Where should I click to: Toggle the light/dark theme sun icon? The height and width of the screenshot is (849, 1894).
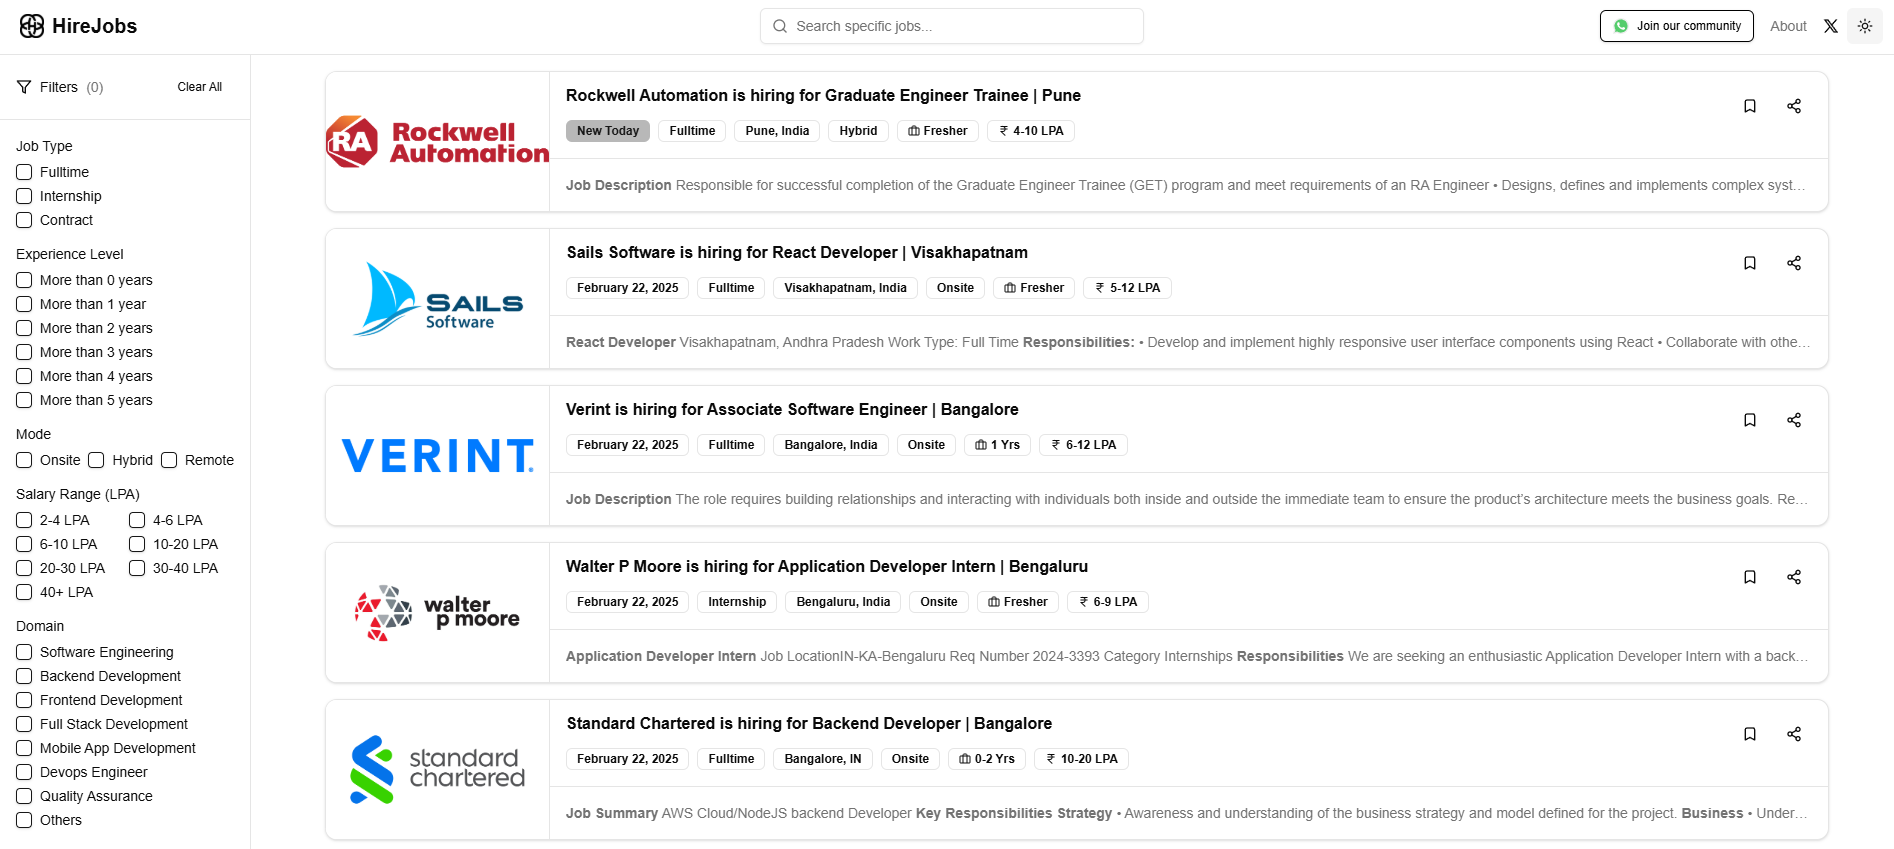pos(1865,26)
